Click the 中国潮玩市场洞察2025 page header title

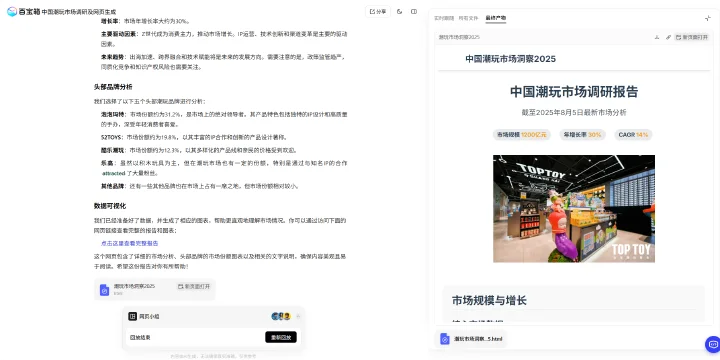(511, 59)
